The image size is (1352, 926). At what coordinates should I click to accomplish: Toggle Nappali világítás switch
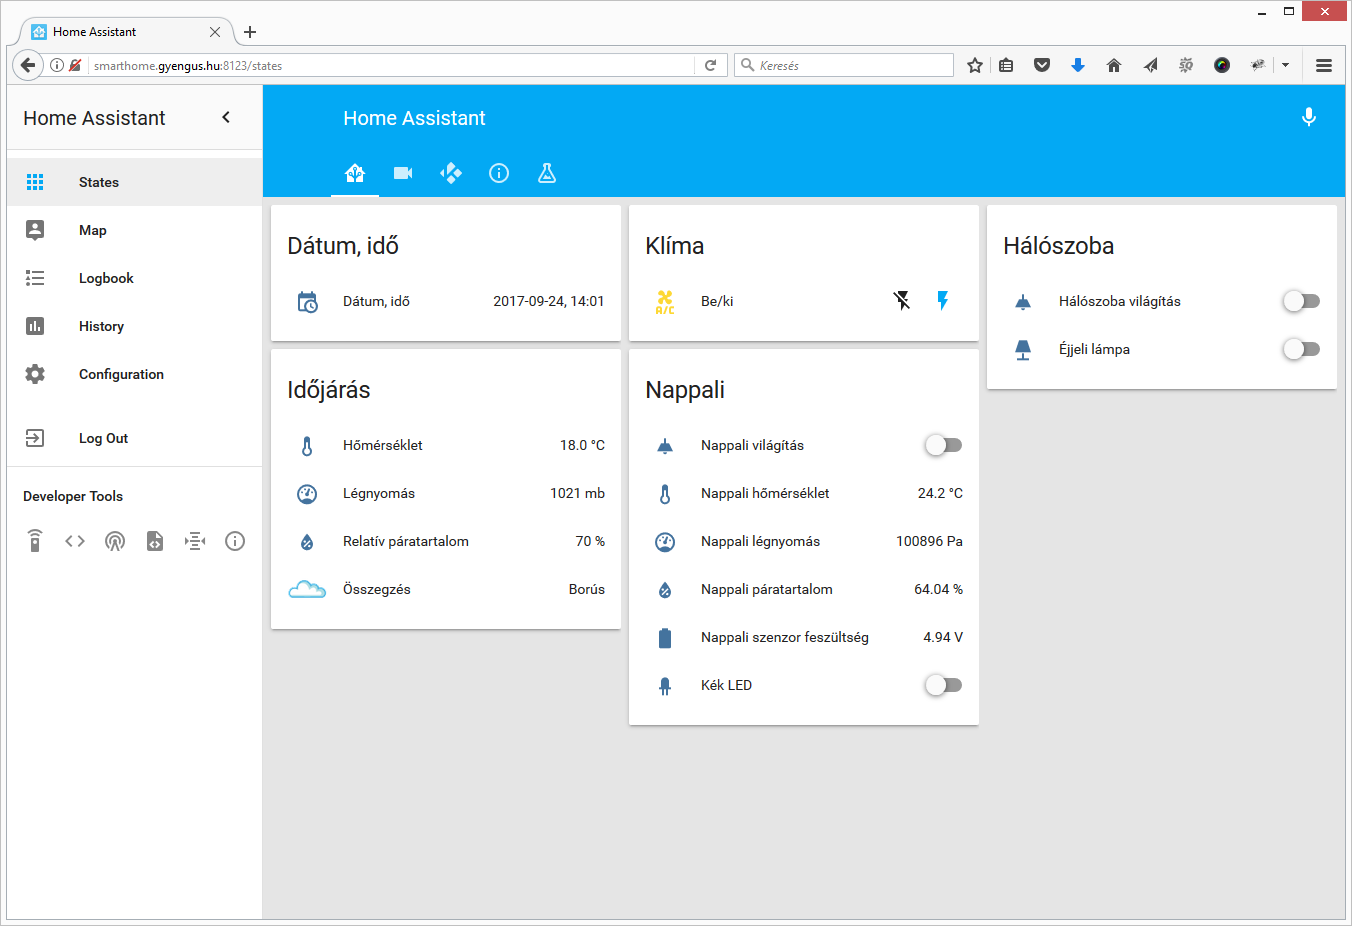[x=943, y=445]
